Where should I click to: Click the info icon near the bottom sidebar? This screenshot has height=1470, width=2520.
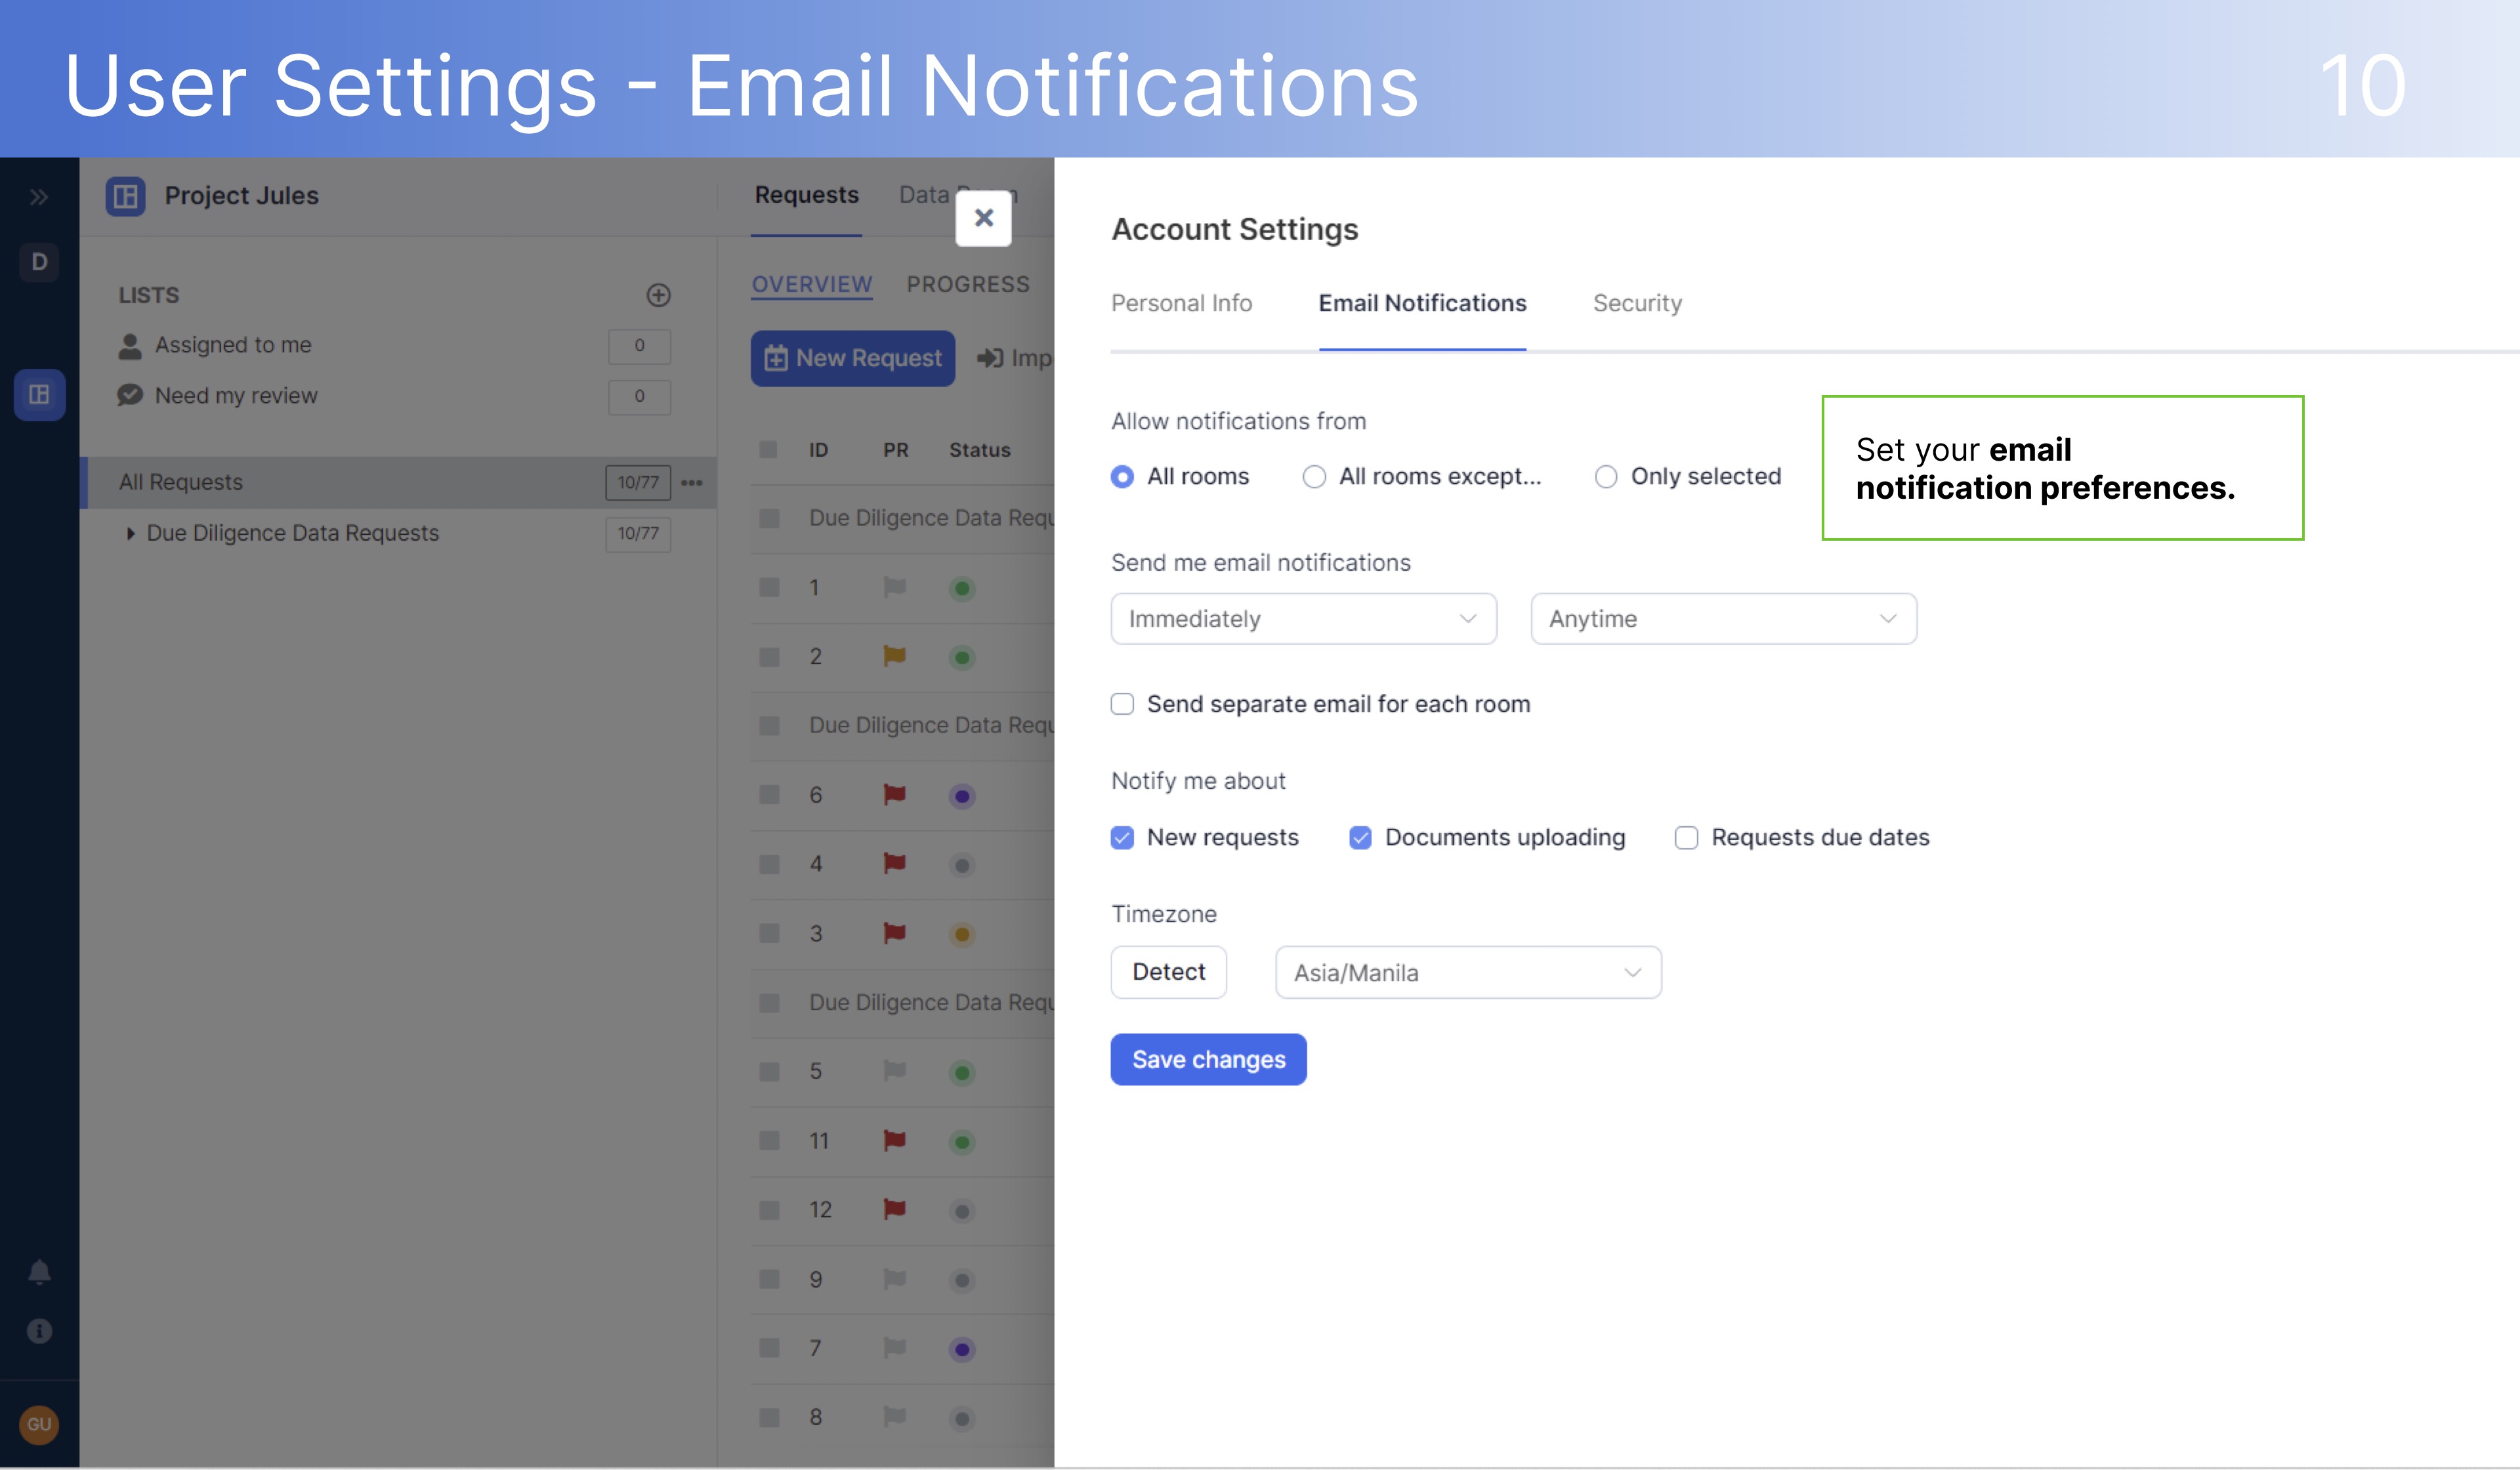click(38, 1331)
